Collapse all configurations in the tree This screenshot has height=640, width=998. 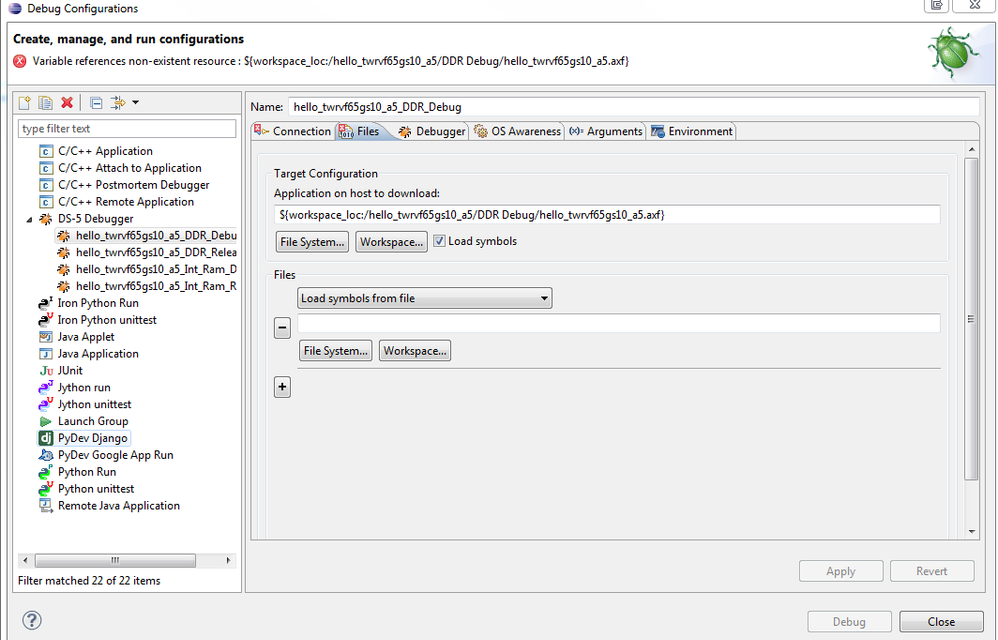(96, 102)
